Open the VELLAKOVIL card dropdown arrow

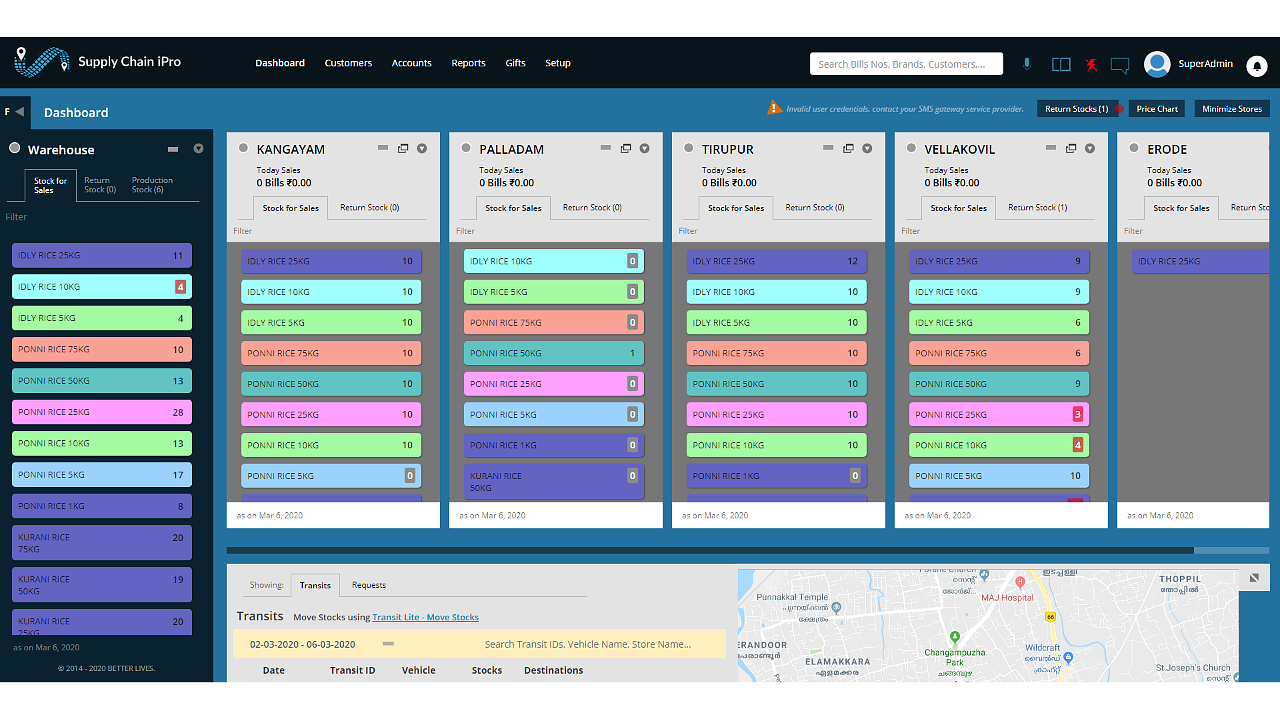(1090, 148)
